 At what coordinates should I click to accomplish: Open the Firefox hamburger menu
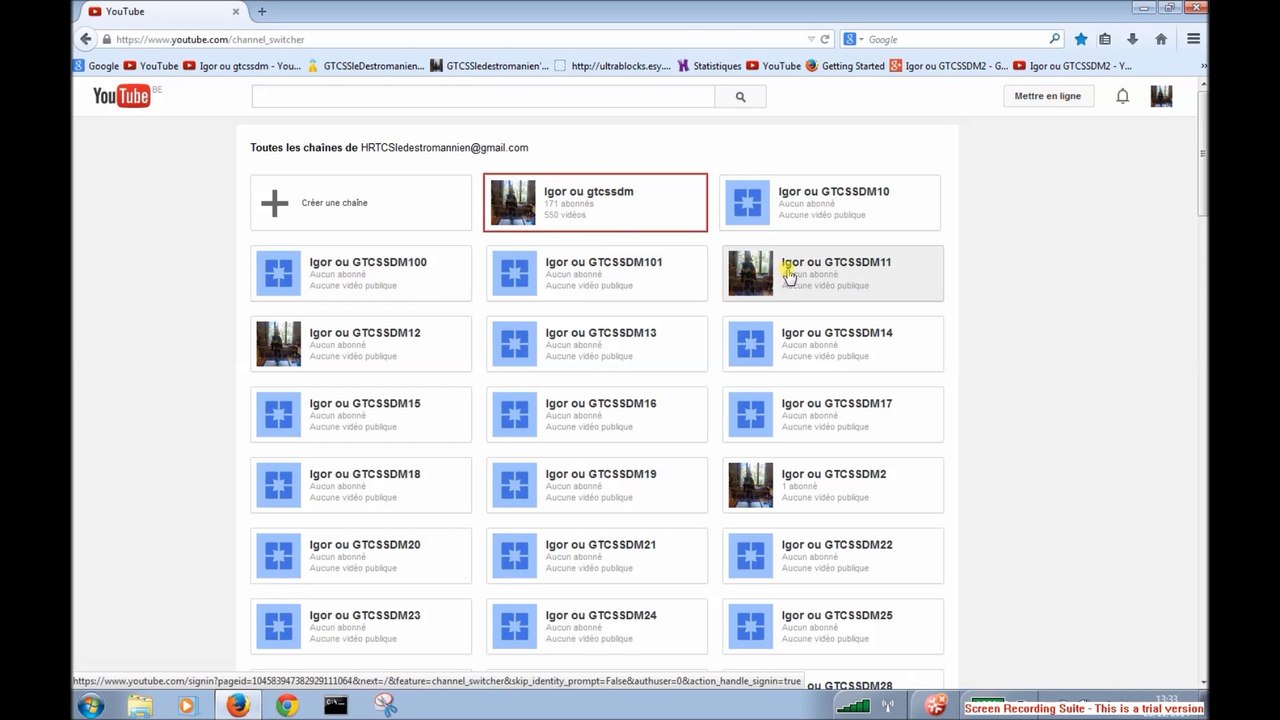[x=1193, y=39]
